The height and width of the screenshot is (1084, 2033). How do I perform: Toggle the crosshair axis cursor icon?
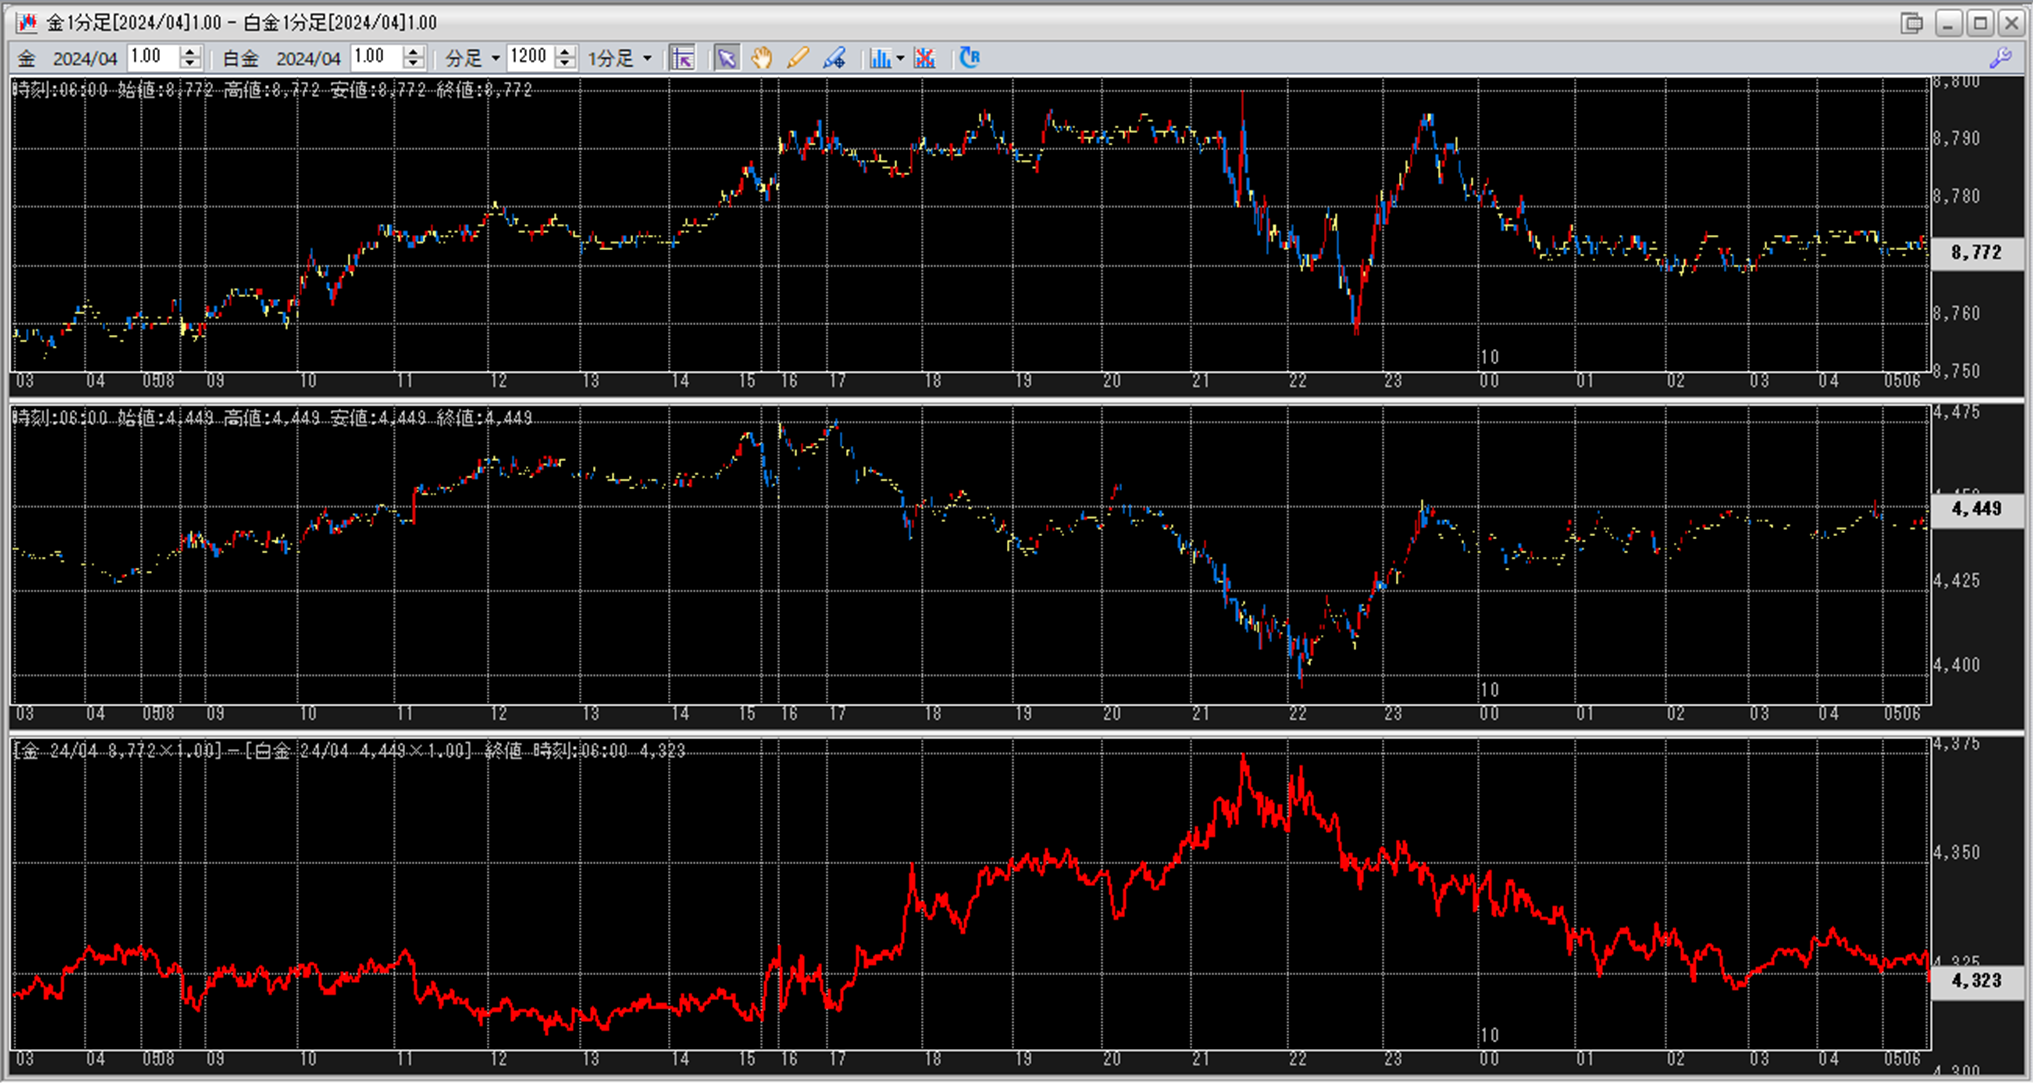pos(683,58)
